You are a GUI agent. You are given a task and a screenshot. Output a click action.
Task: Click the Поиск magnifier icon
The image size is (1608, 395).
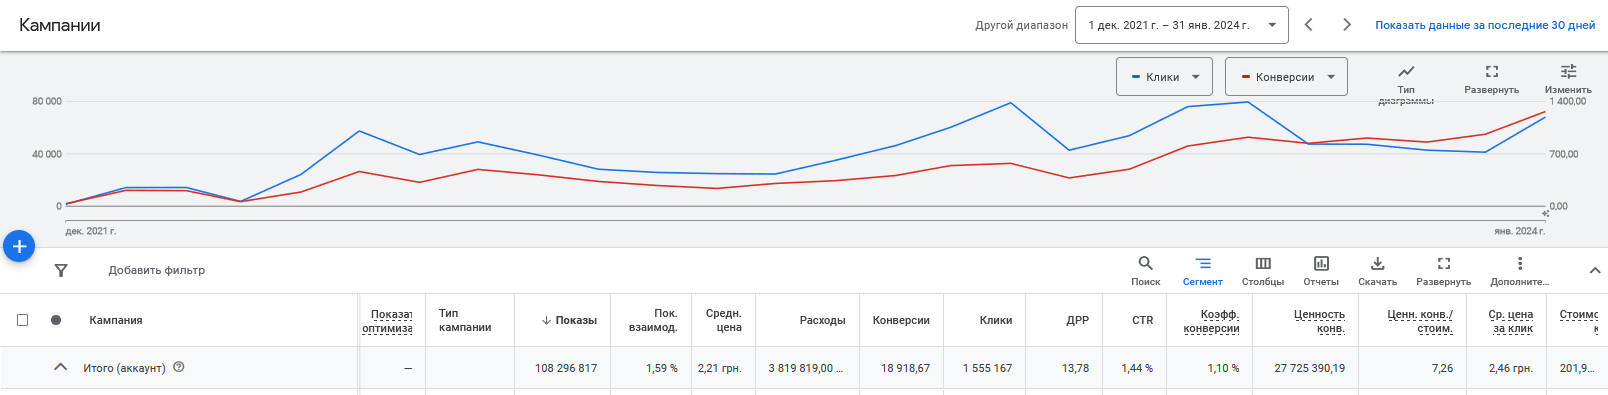pyautogui.click(x=1146, y=263)
